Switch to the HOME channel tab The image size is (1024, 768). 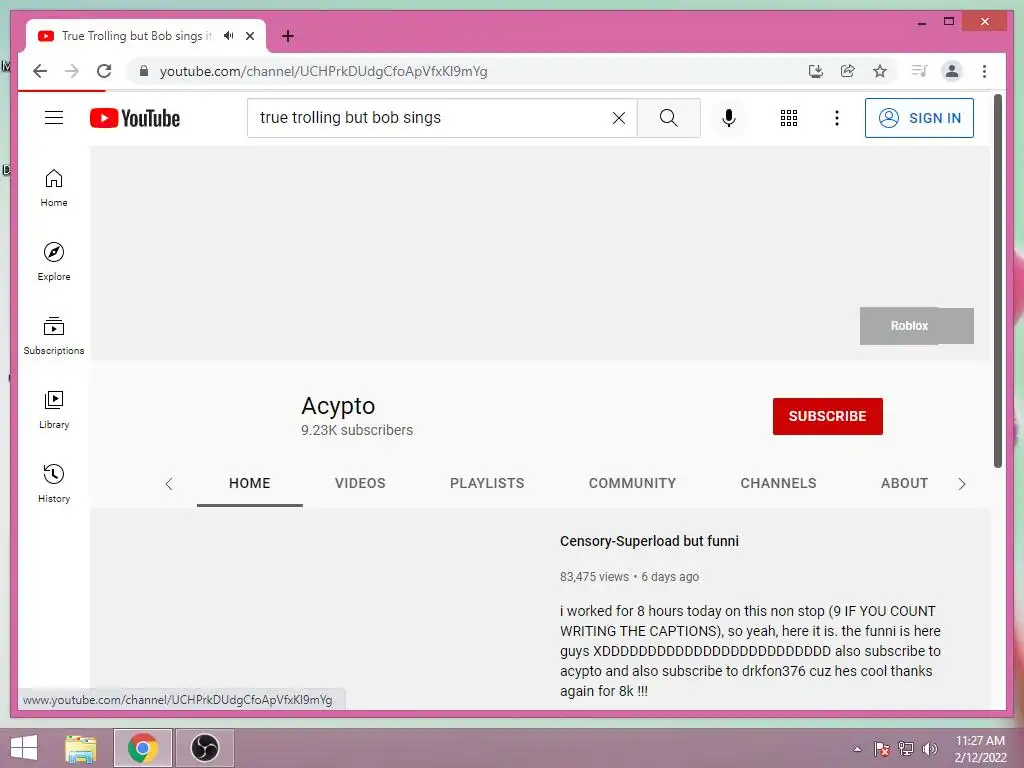click(249, 483)
